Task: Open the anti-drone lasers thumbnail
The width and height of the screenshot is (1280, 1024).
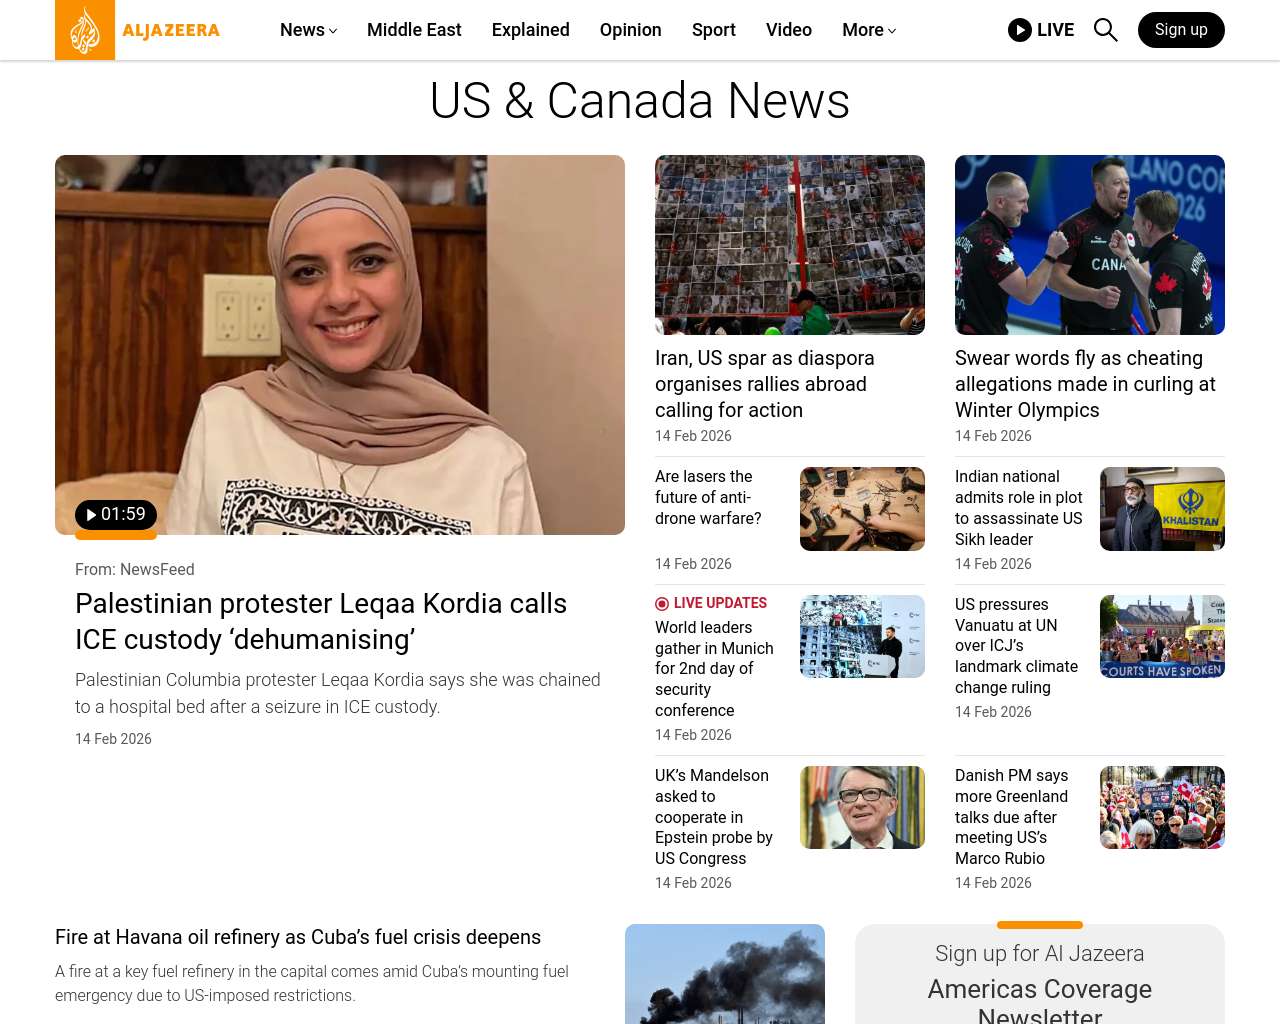Action: point(862,509)
